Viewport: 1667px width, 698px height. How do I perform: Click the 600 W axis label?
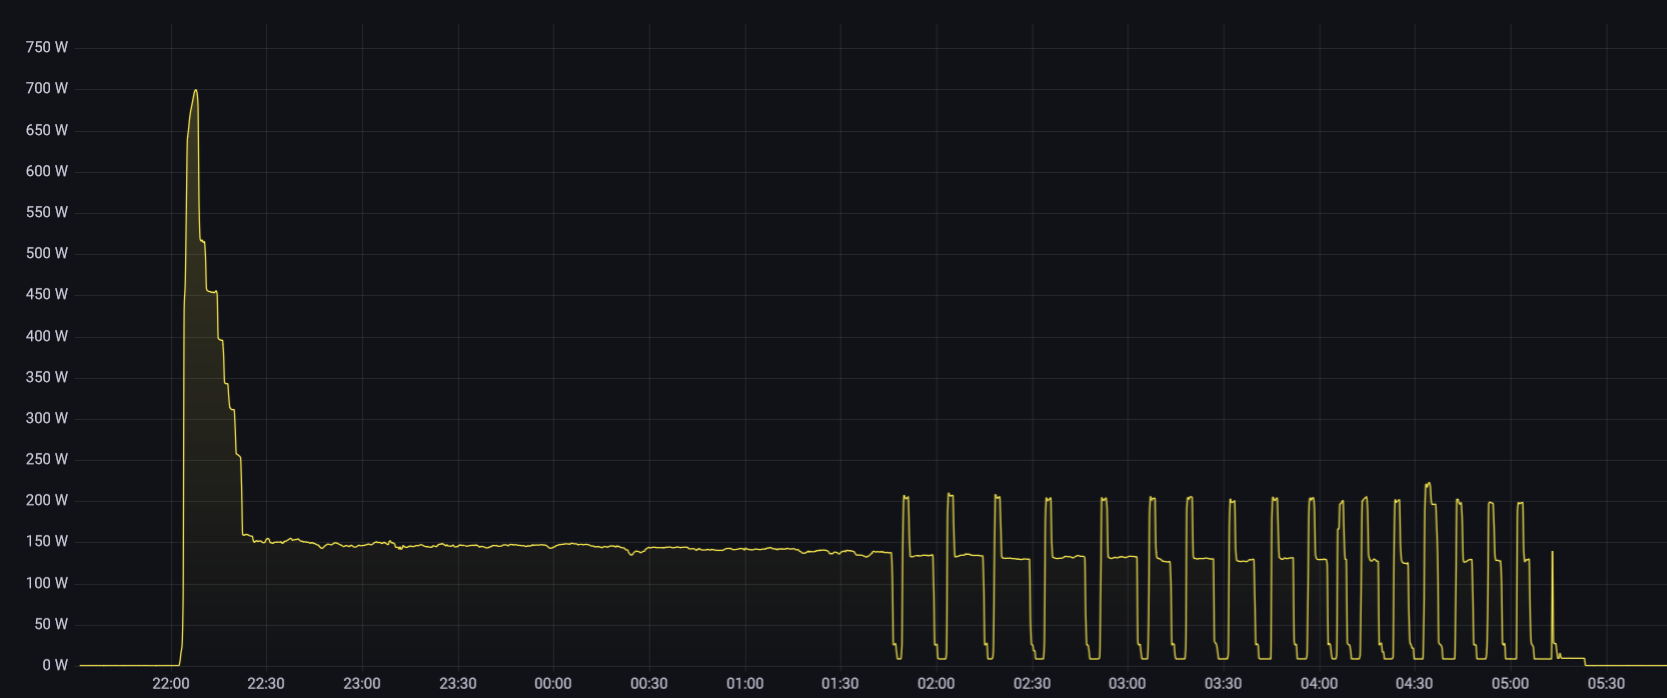point(47,171)
